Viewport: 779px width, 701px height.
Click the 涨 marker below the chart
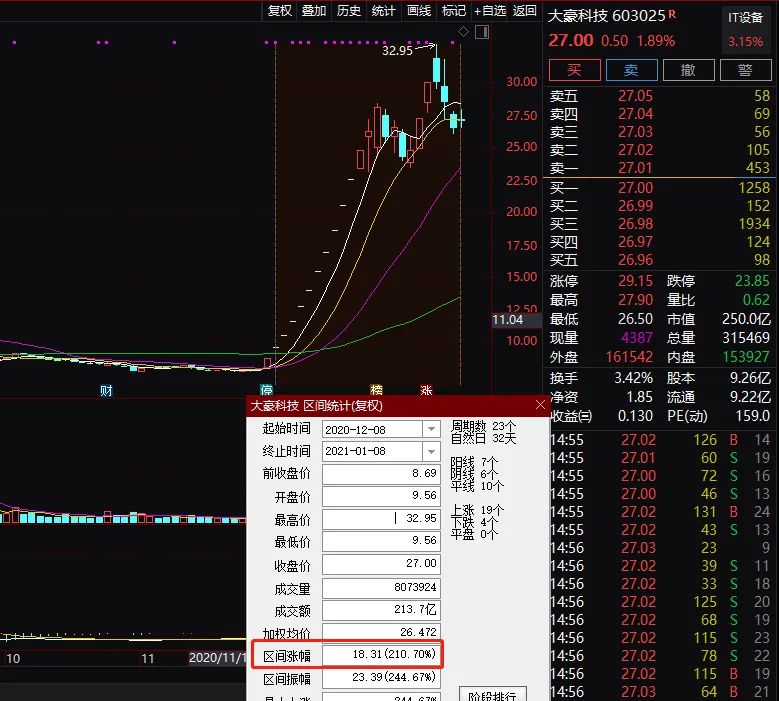426,390
